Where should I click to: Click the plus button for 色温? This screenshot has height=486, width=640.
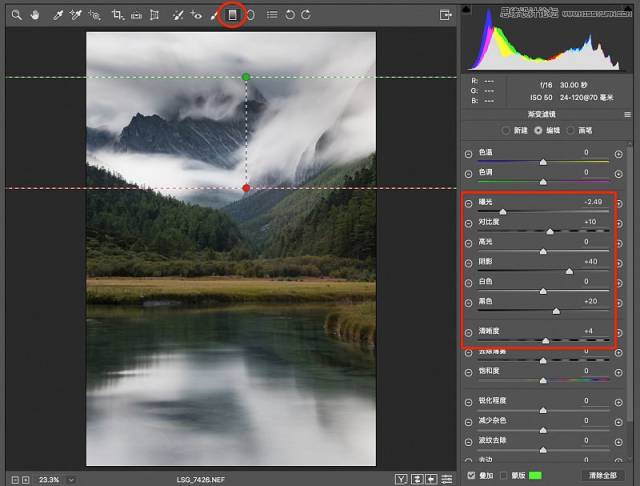click(619, 154)
